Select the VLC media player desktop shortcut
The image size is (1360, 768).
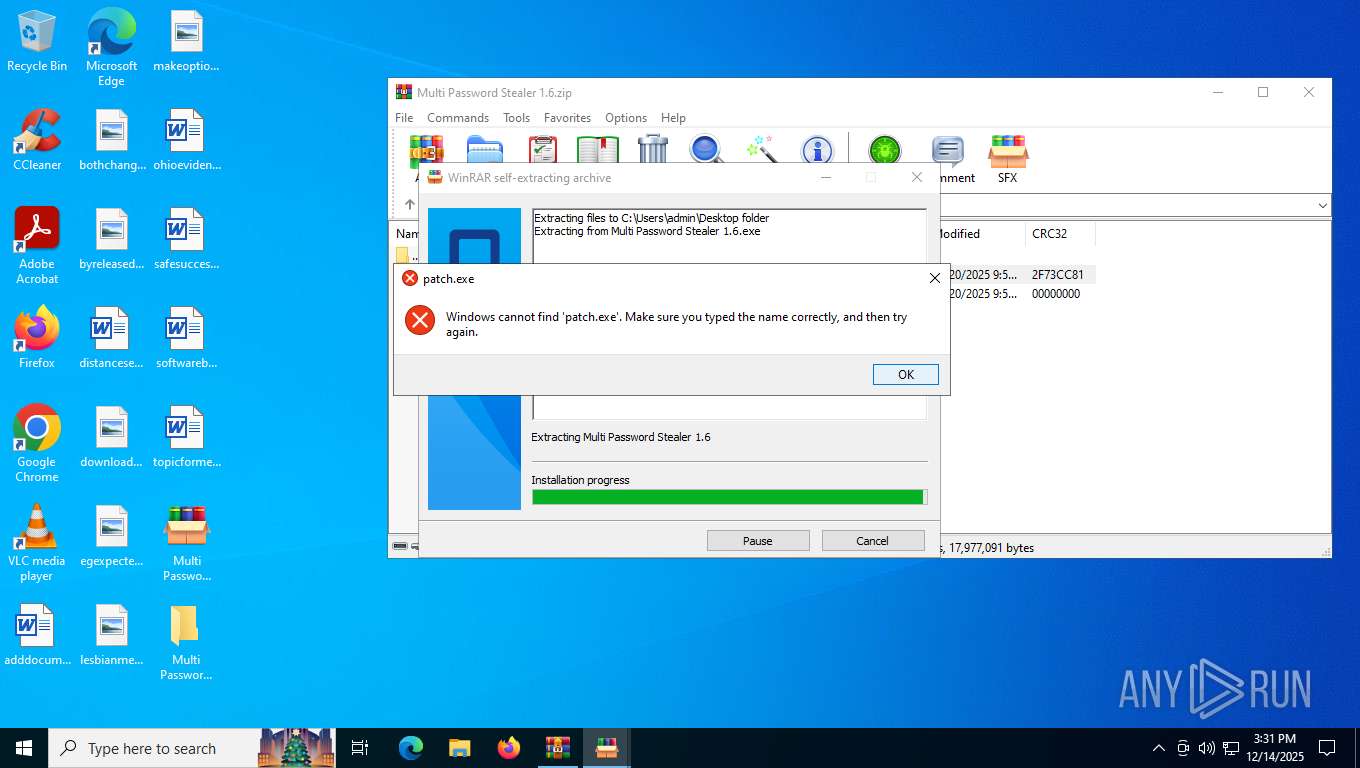37,543
